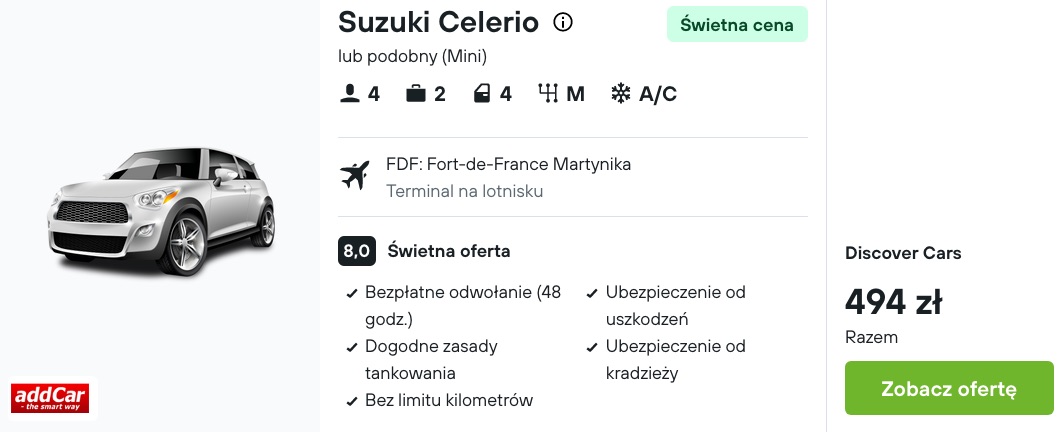Click FDF: Fort-de-France Martynika location text
Screen dimensions: 1062x432
pos(509,165)
